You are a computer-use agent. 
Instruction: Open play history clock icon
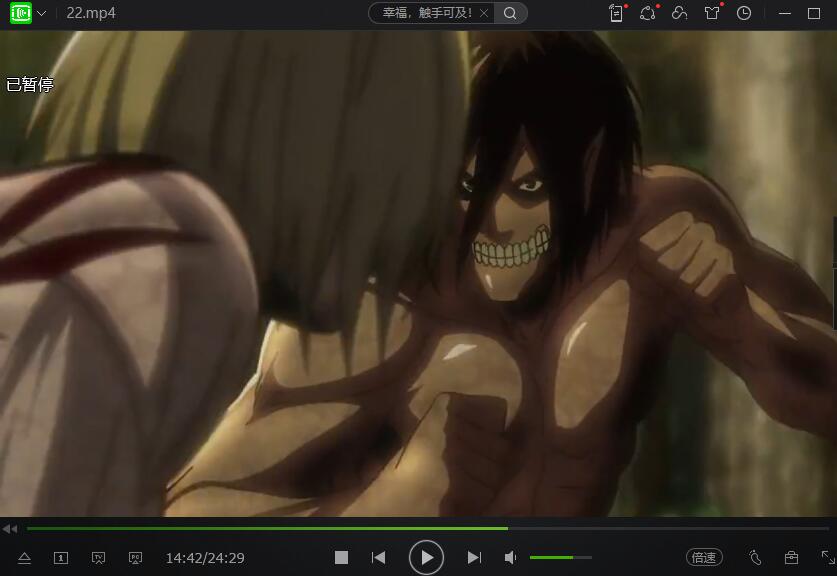tap(744, 13)
